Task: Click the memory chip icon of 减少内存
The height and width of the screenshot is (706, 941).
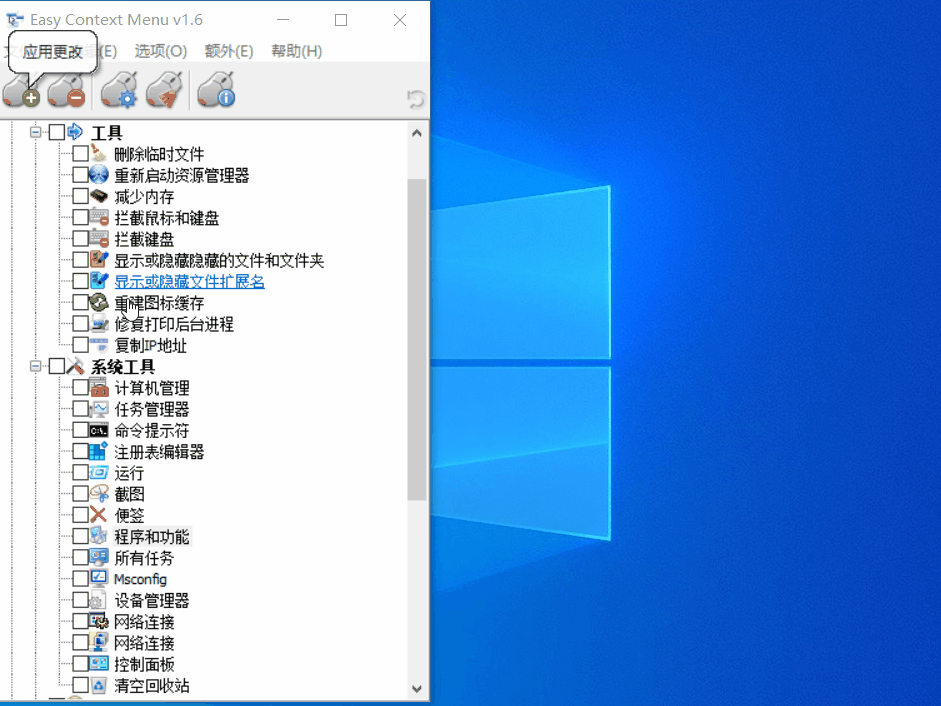Action: pos(99,196)
